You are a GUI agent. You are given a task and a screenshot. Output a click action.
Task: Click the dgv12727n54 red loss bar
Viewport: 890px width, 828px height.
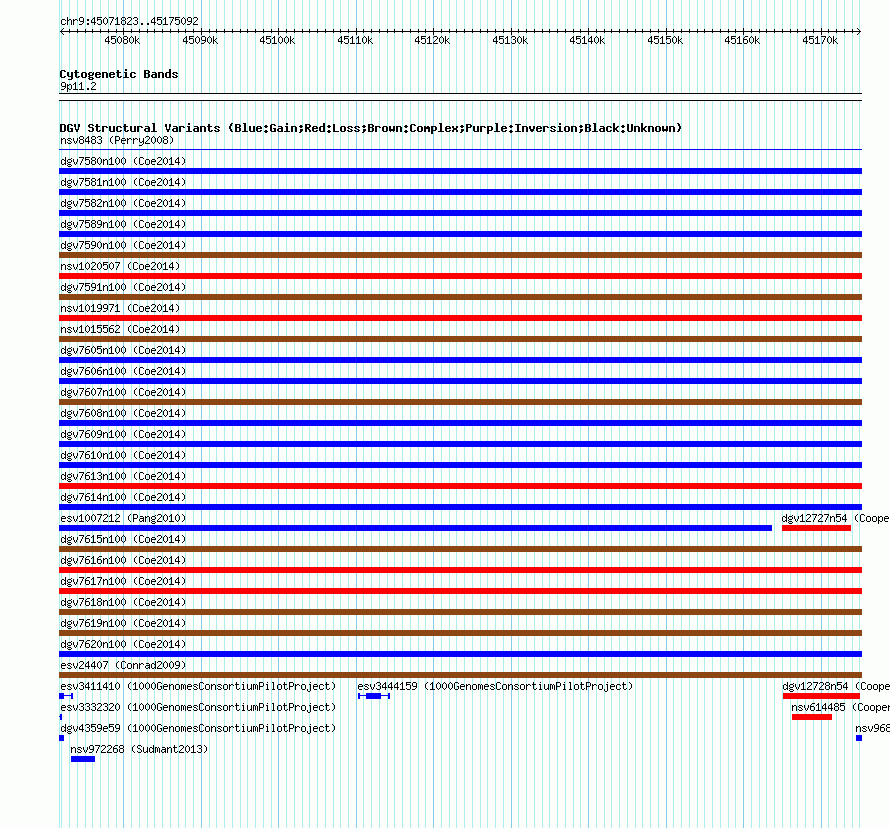coord(816,528)
